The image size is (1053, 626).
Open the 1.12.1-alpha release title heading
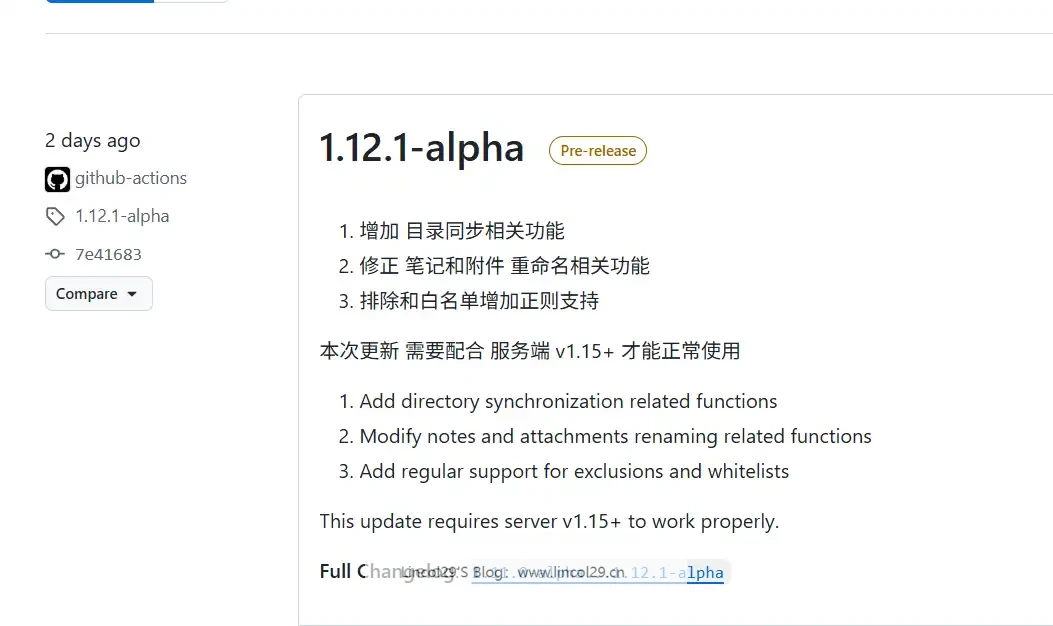[x=421, y=148]
